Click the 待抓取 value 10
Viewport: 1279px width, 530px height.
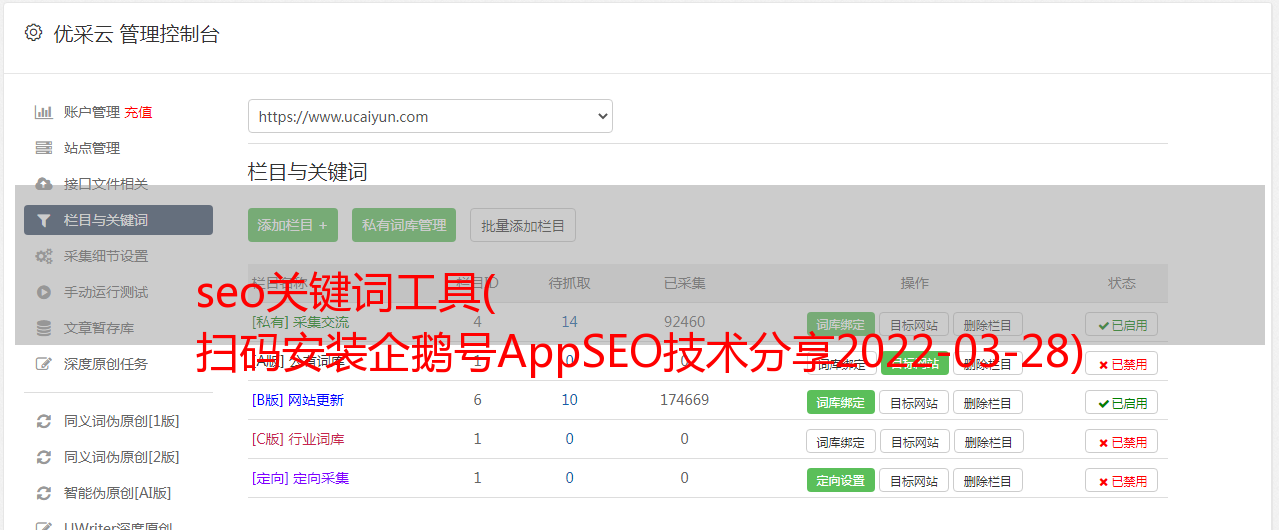point(569,400)
